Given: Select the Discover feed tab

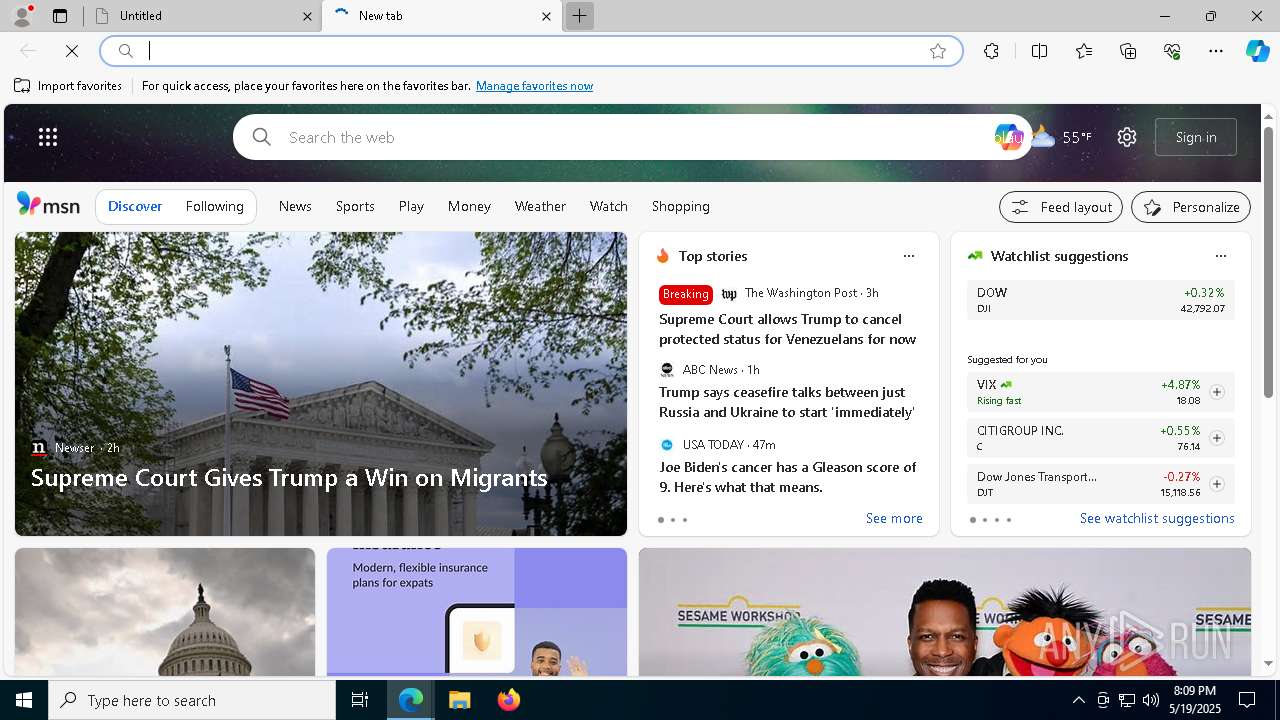Looking at the screenshot, I should coord(135,206).
